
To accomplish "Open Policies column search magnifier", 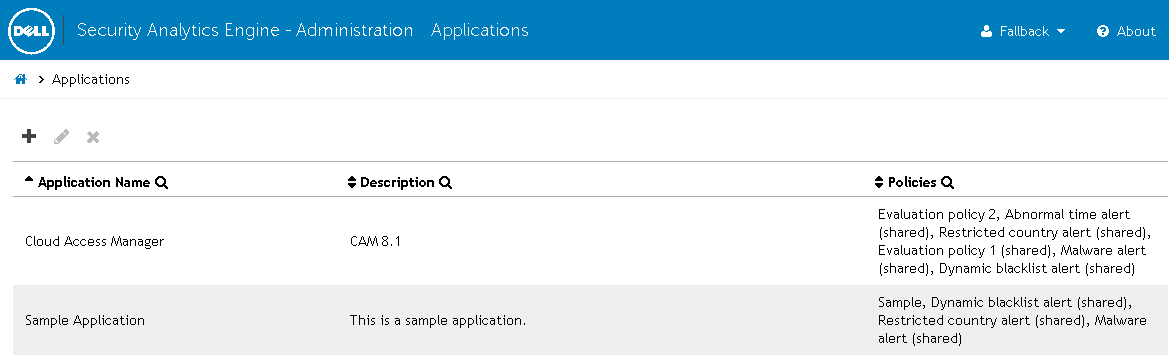I will coord(948,183).
